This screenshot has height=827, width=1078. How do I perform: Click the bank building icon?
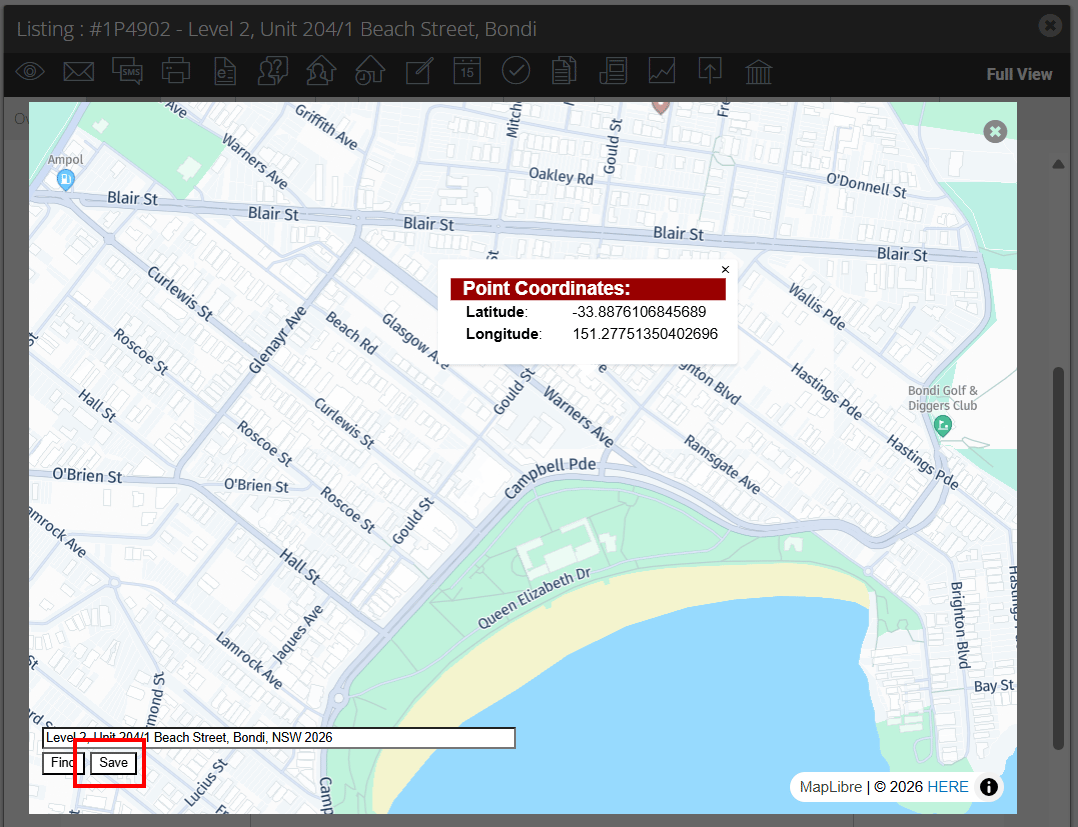pyautogui.click(x=759, y=71)
